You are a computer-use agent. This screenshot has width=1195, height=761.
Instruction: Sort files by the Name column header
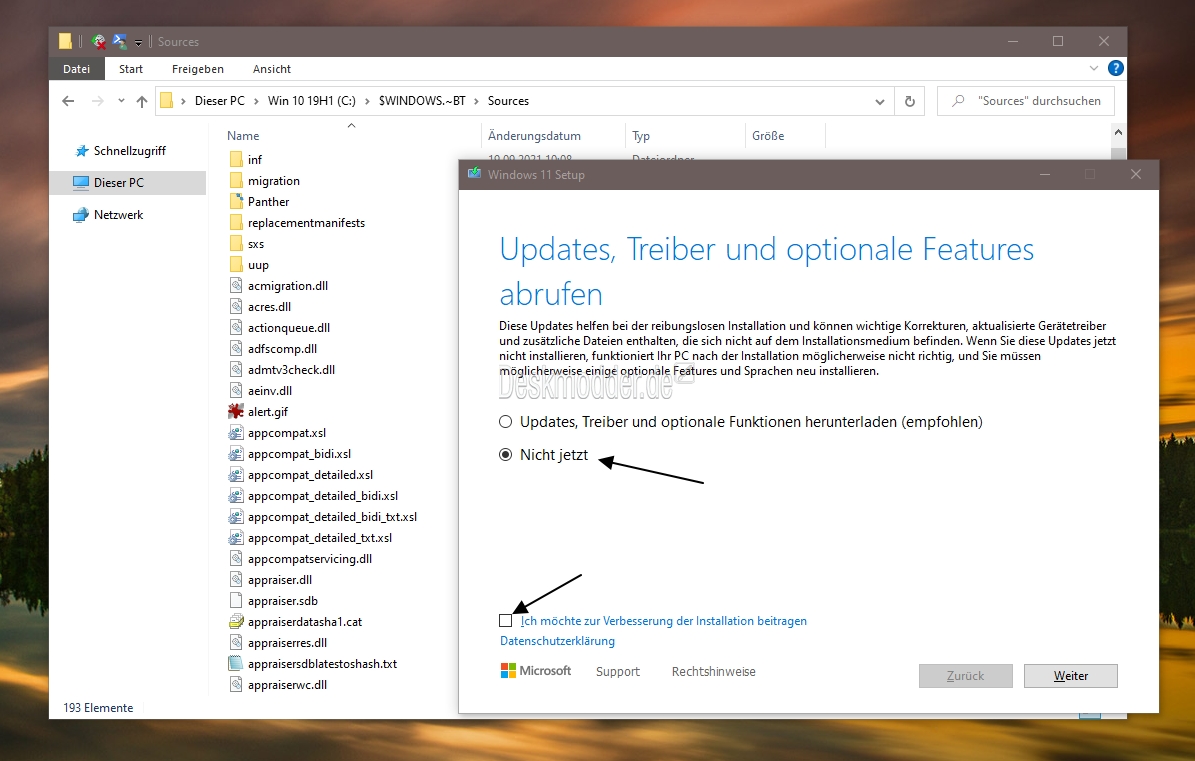[x=243, y=136]
